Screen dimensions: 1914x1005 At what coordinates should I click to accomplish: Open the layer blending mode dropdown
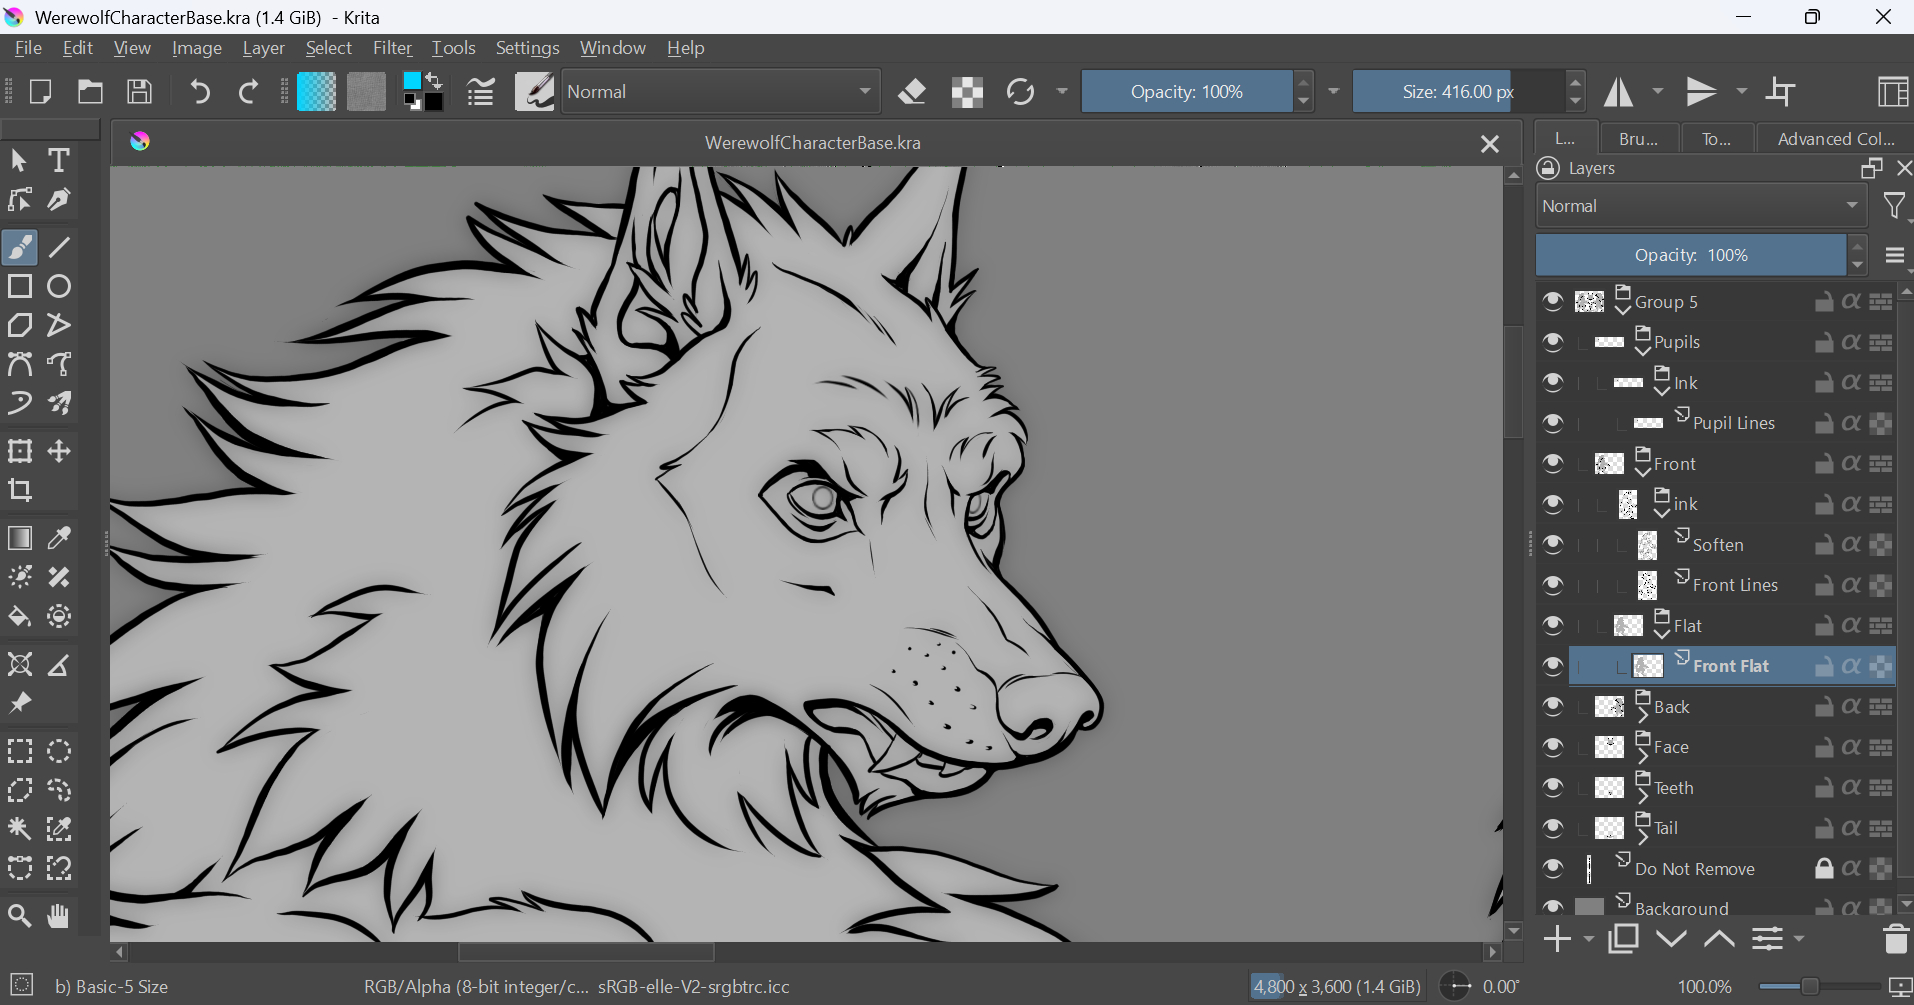(x=1700, y=206)
